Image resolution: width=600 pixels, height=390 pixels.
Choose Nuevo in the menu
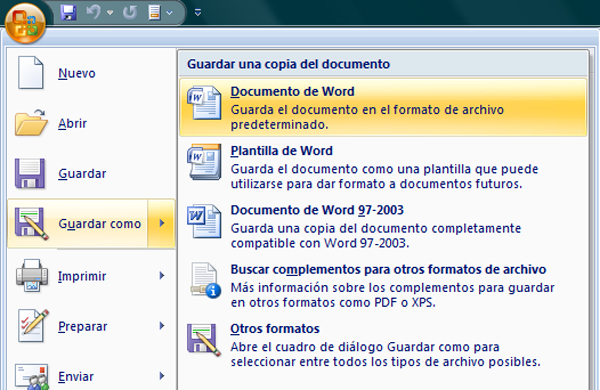click(77, 73)
